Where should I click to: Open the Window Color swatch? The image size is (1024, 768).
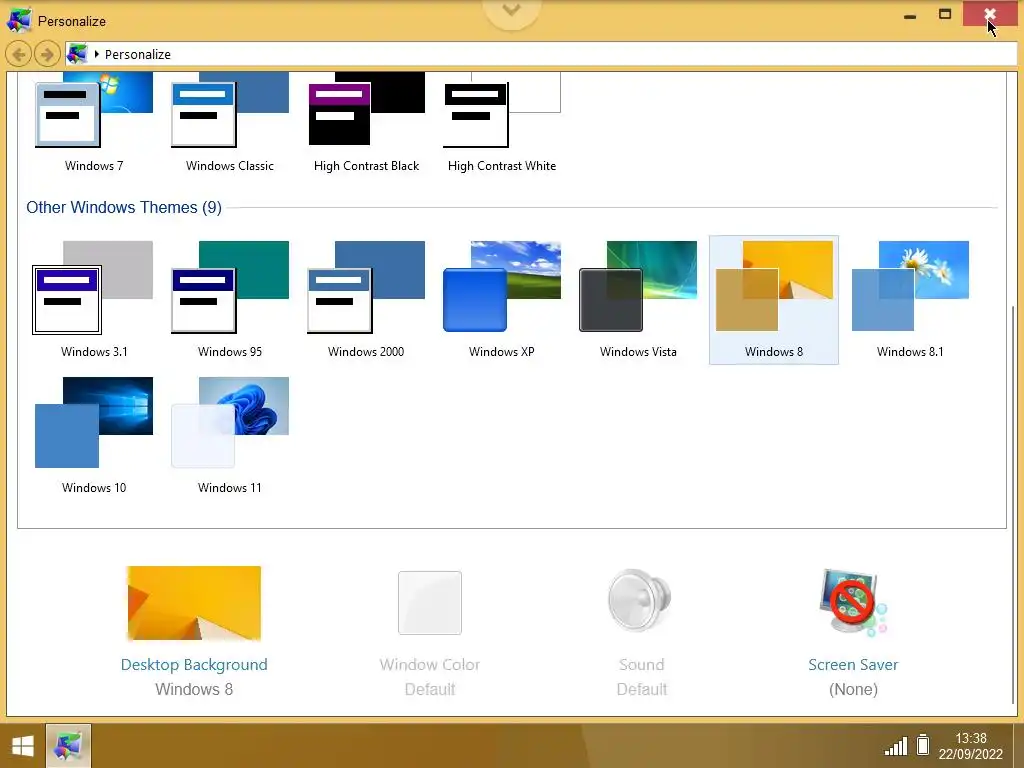click(x=430, y=603)
